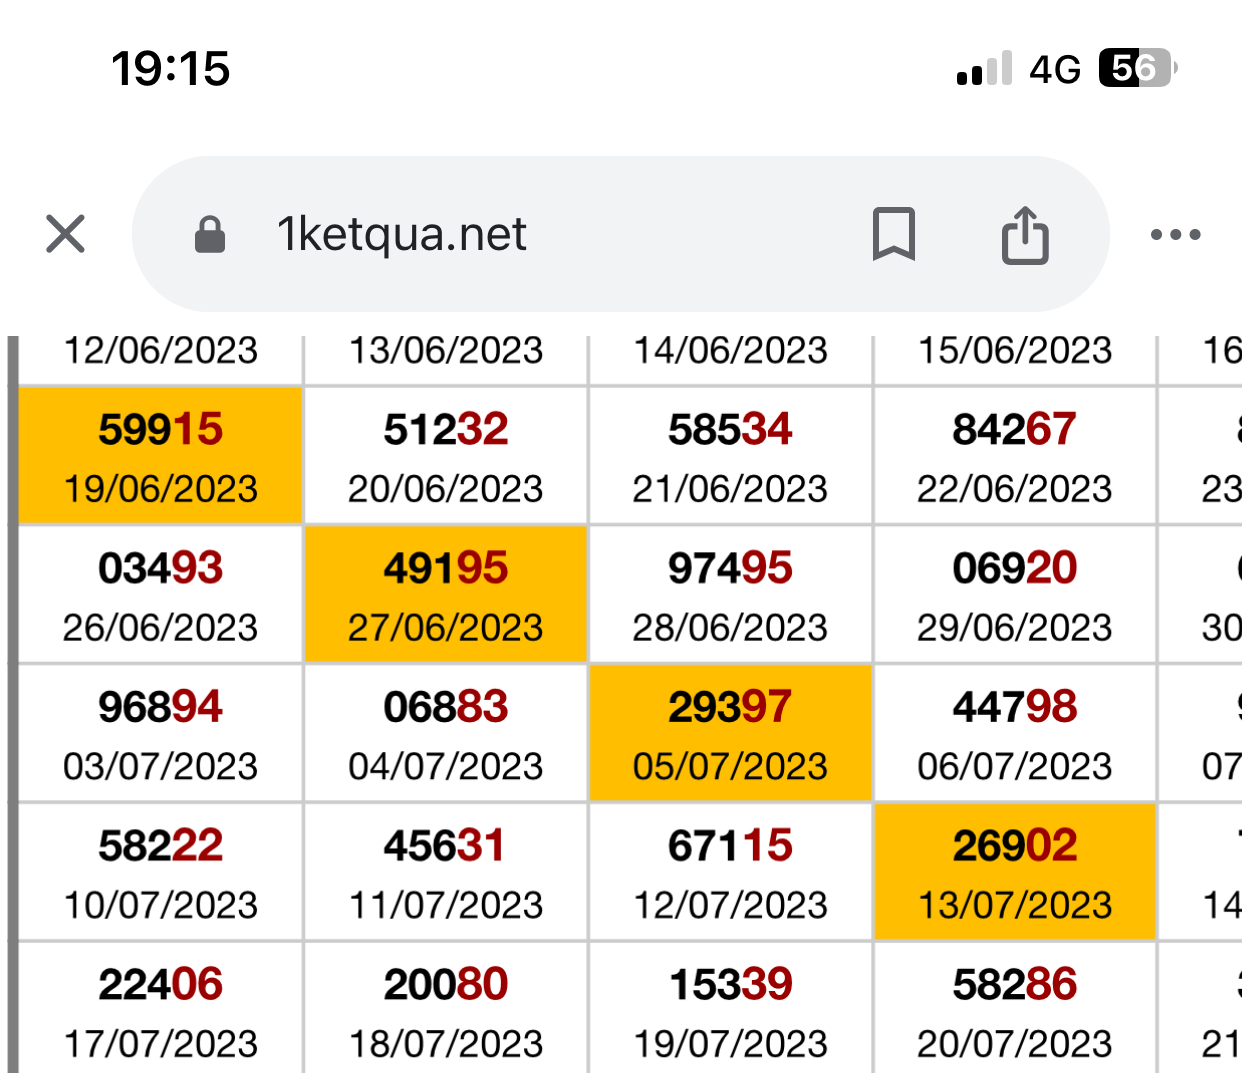Tap the 4G network indicator
This screenshot has width=1242, height=1073.
click(x=1055, y=69)
